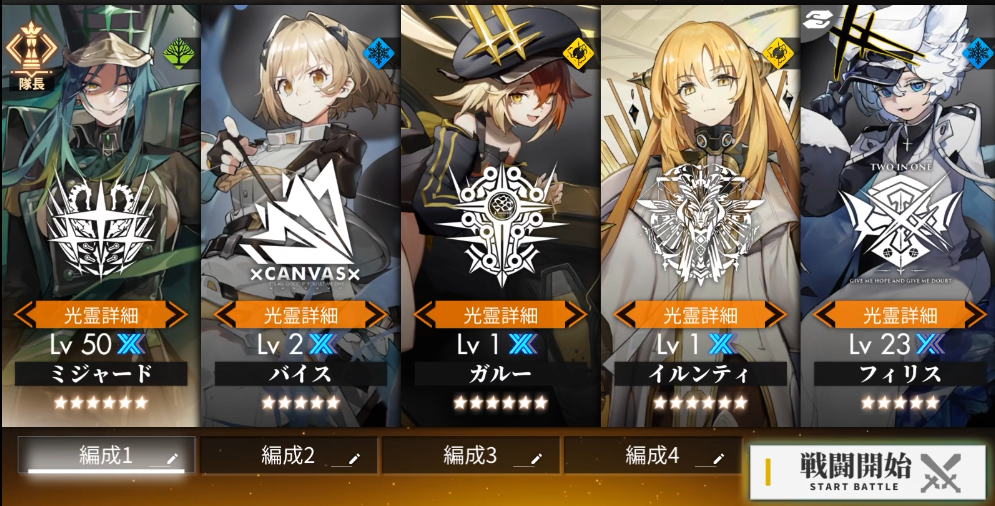Viewport: 995px width, 506px height.
Task: Switch to the 編成2 formation tab
Action: (x=289, y=455)
